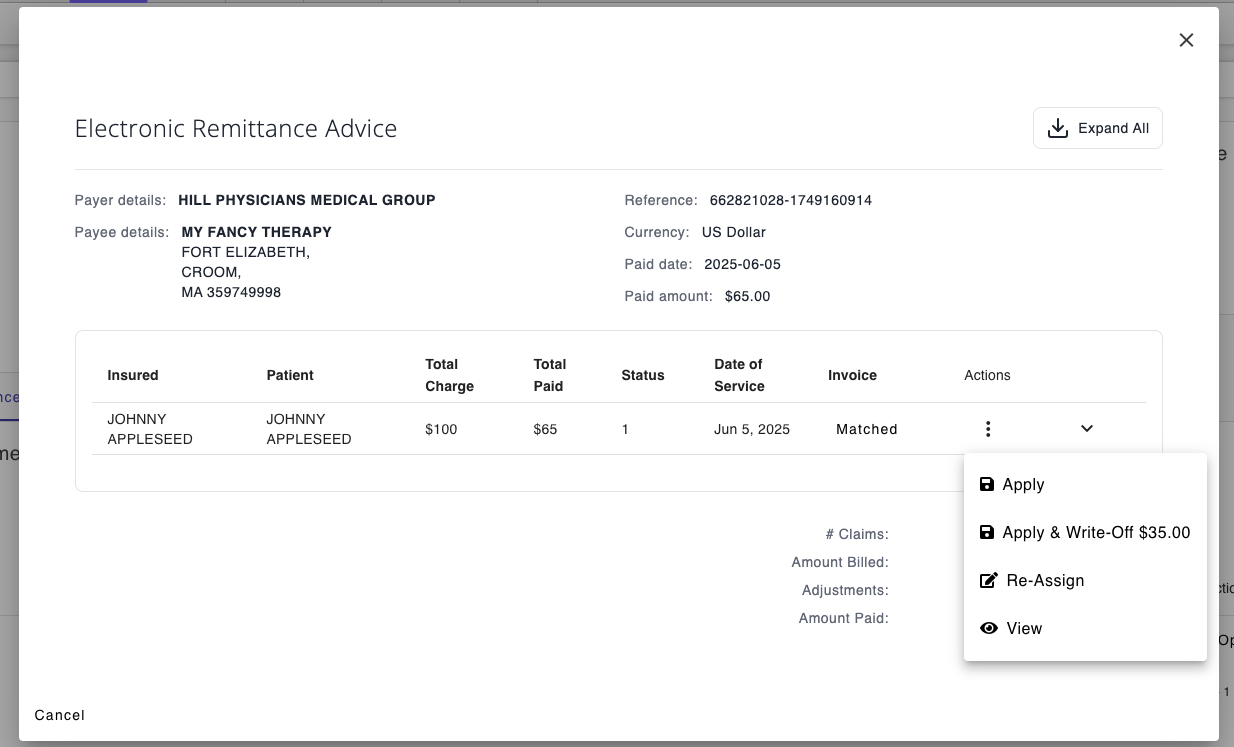Select View in the actions menu
This screenshot has width=1234, height=747.
(x=1024, y=629)
